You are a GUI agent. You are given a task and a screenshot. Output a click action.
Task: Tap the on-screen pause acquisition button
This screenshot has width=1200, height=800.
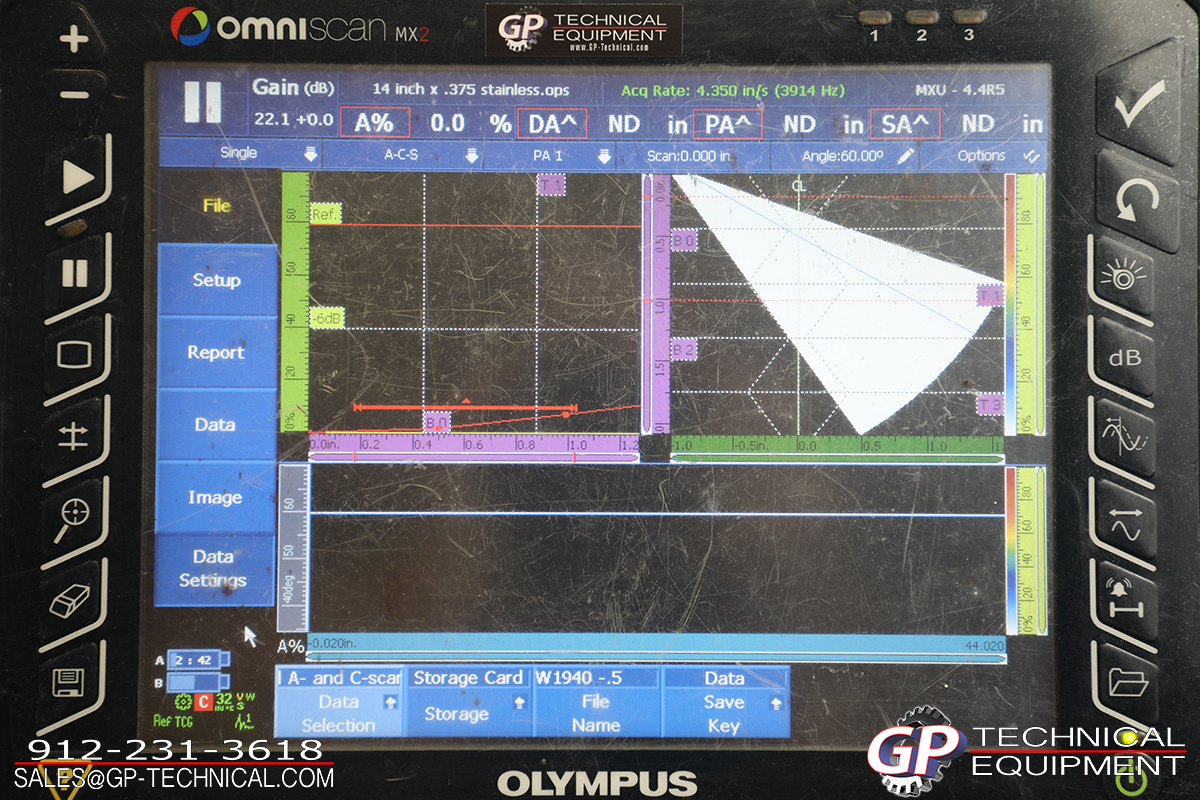(x=202, y=102)
